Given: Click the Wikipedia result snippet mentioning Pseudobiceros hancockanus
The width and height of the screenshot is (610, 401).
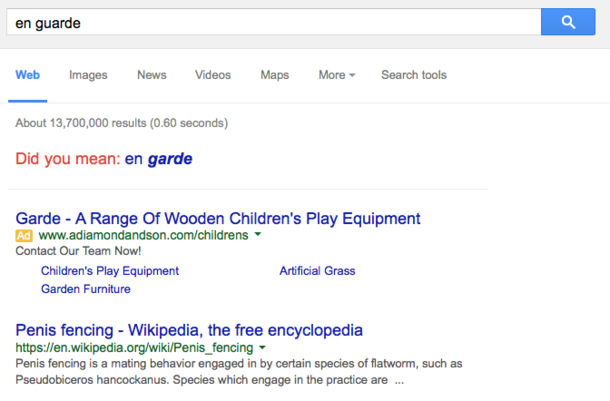Looking at the screenshot, I should click(x=239, y=371).
